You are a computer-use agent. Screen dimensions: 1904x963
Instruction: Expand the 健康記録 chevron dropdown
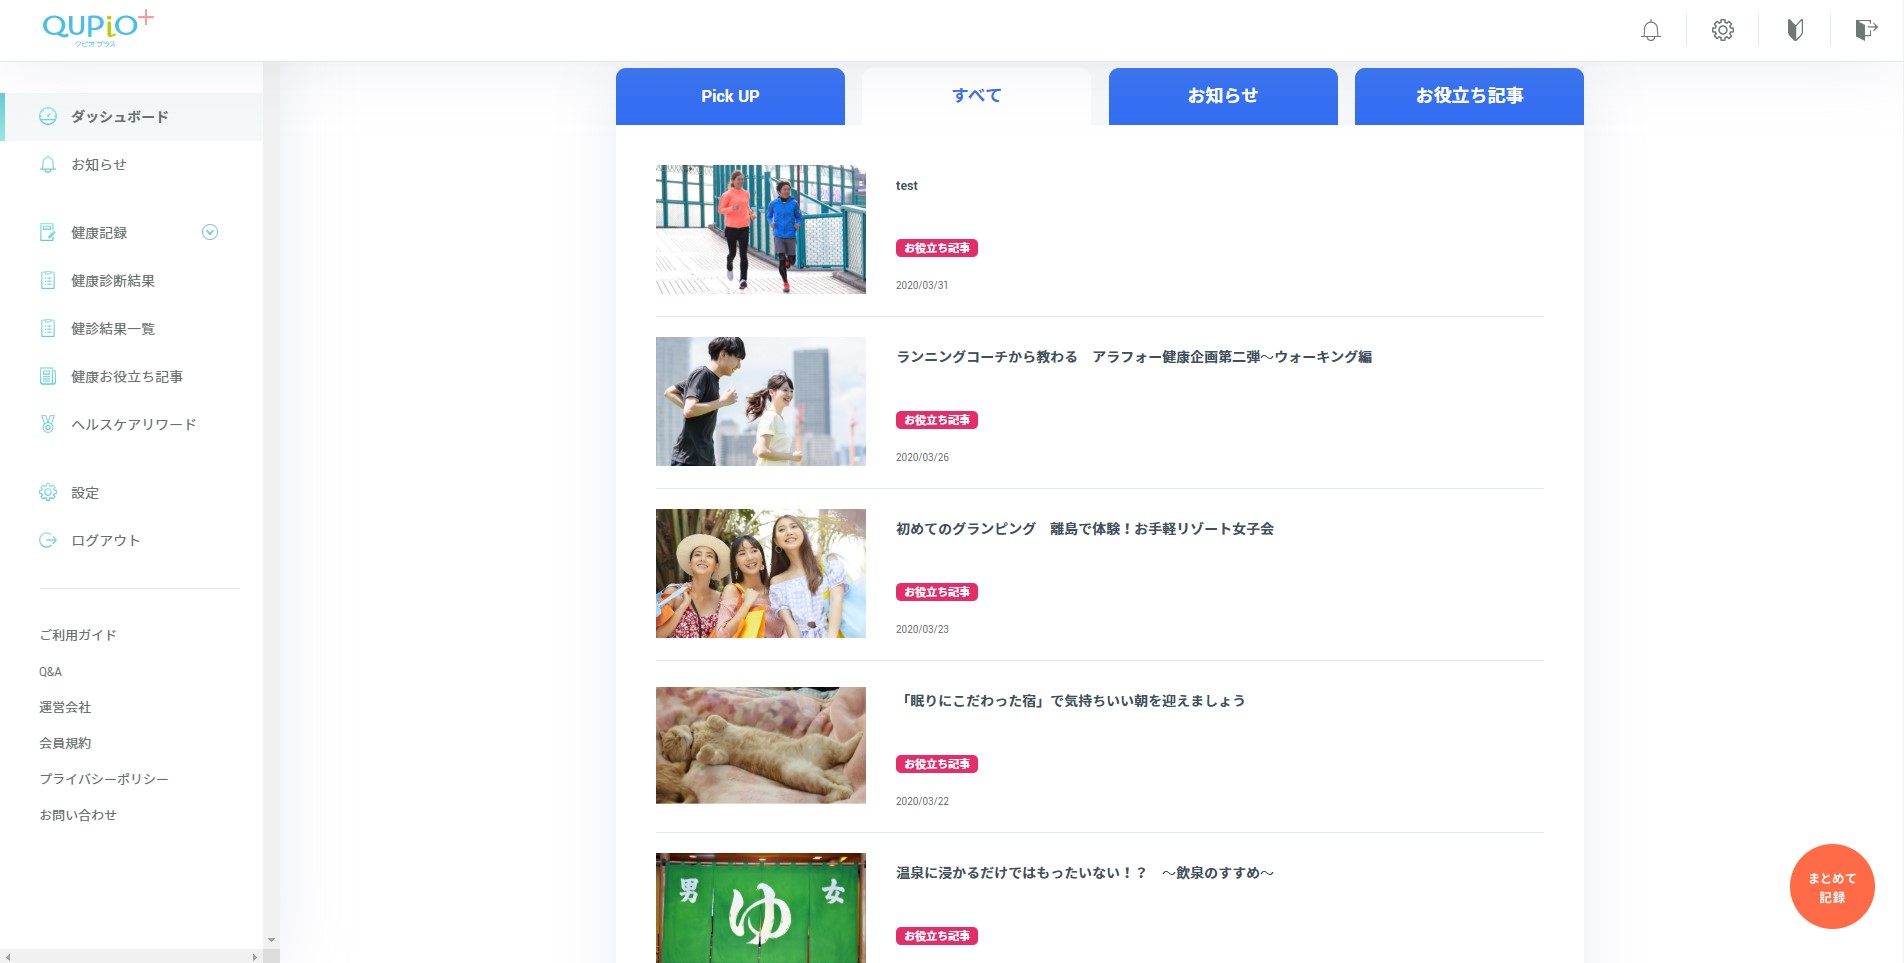tap(209, 232)
